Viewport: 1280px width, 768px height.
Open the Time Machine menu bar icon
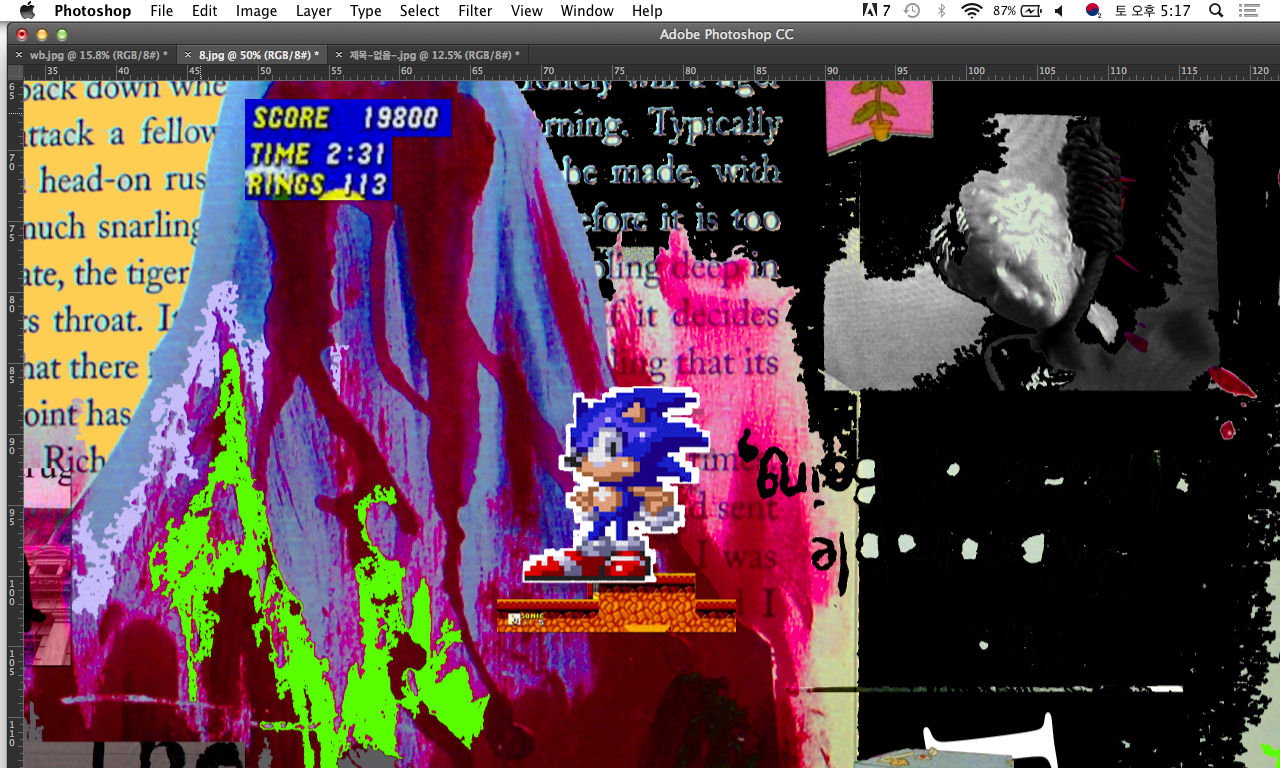coord(912,11)
